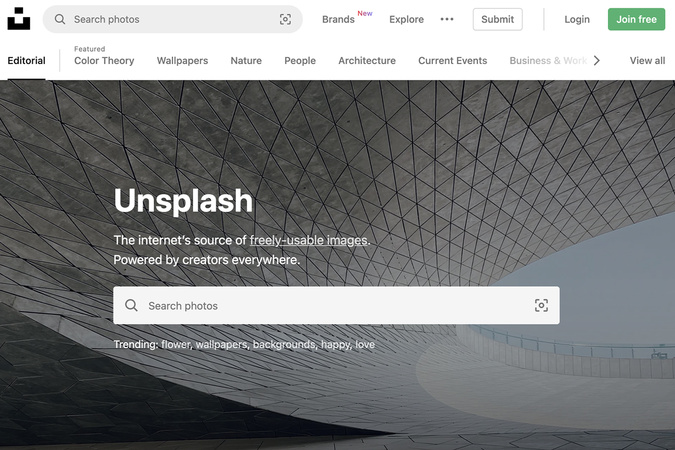675x450 pixels.
Task: Click the Unsplash logo icon
Action: (x=19, y=19)
